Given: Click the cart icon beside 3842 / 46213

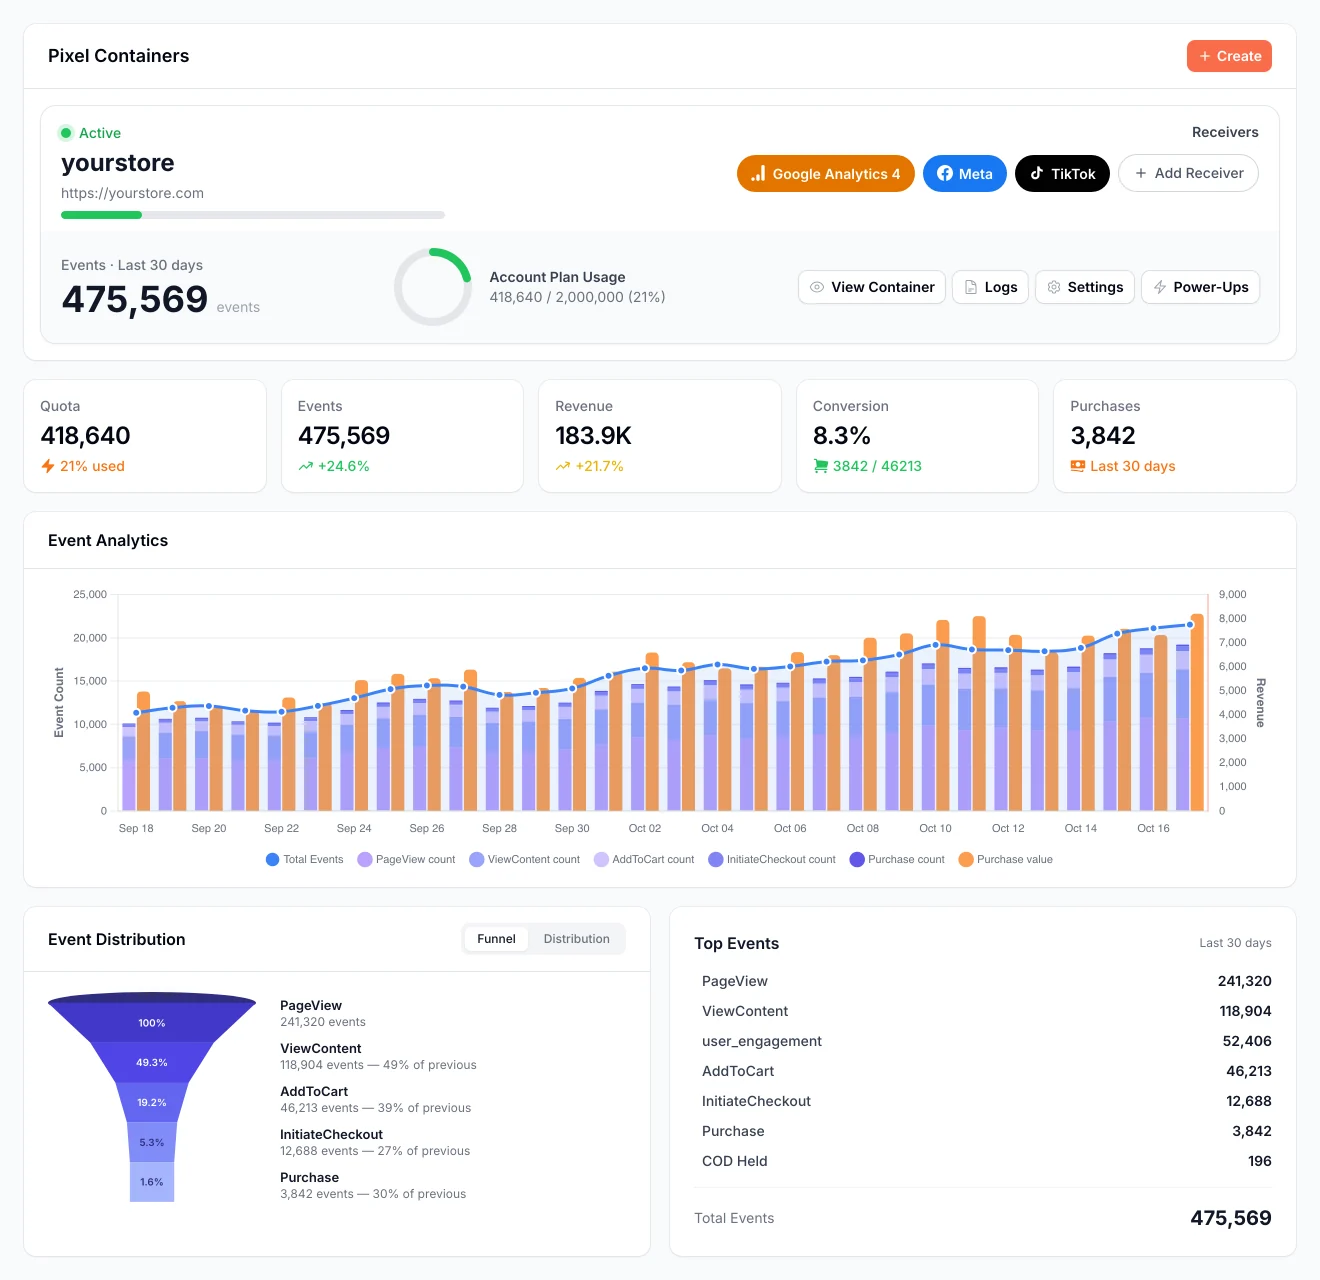Looking at the screenshot, I should (x=821, y=466).
